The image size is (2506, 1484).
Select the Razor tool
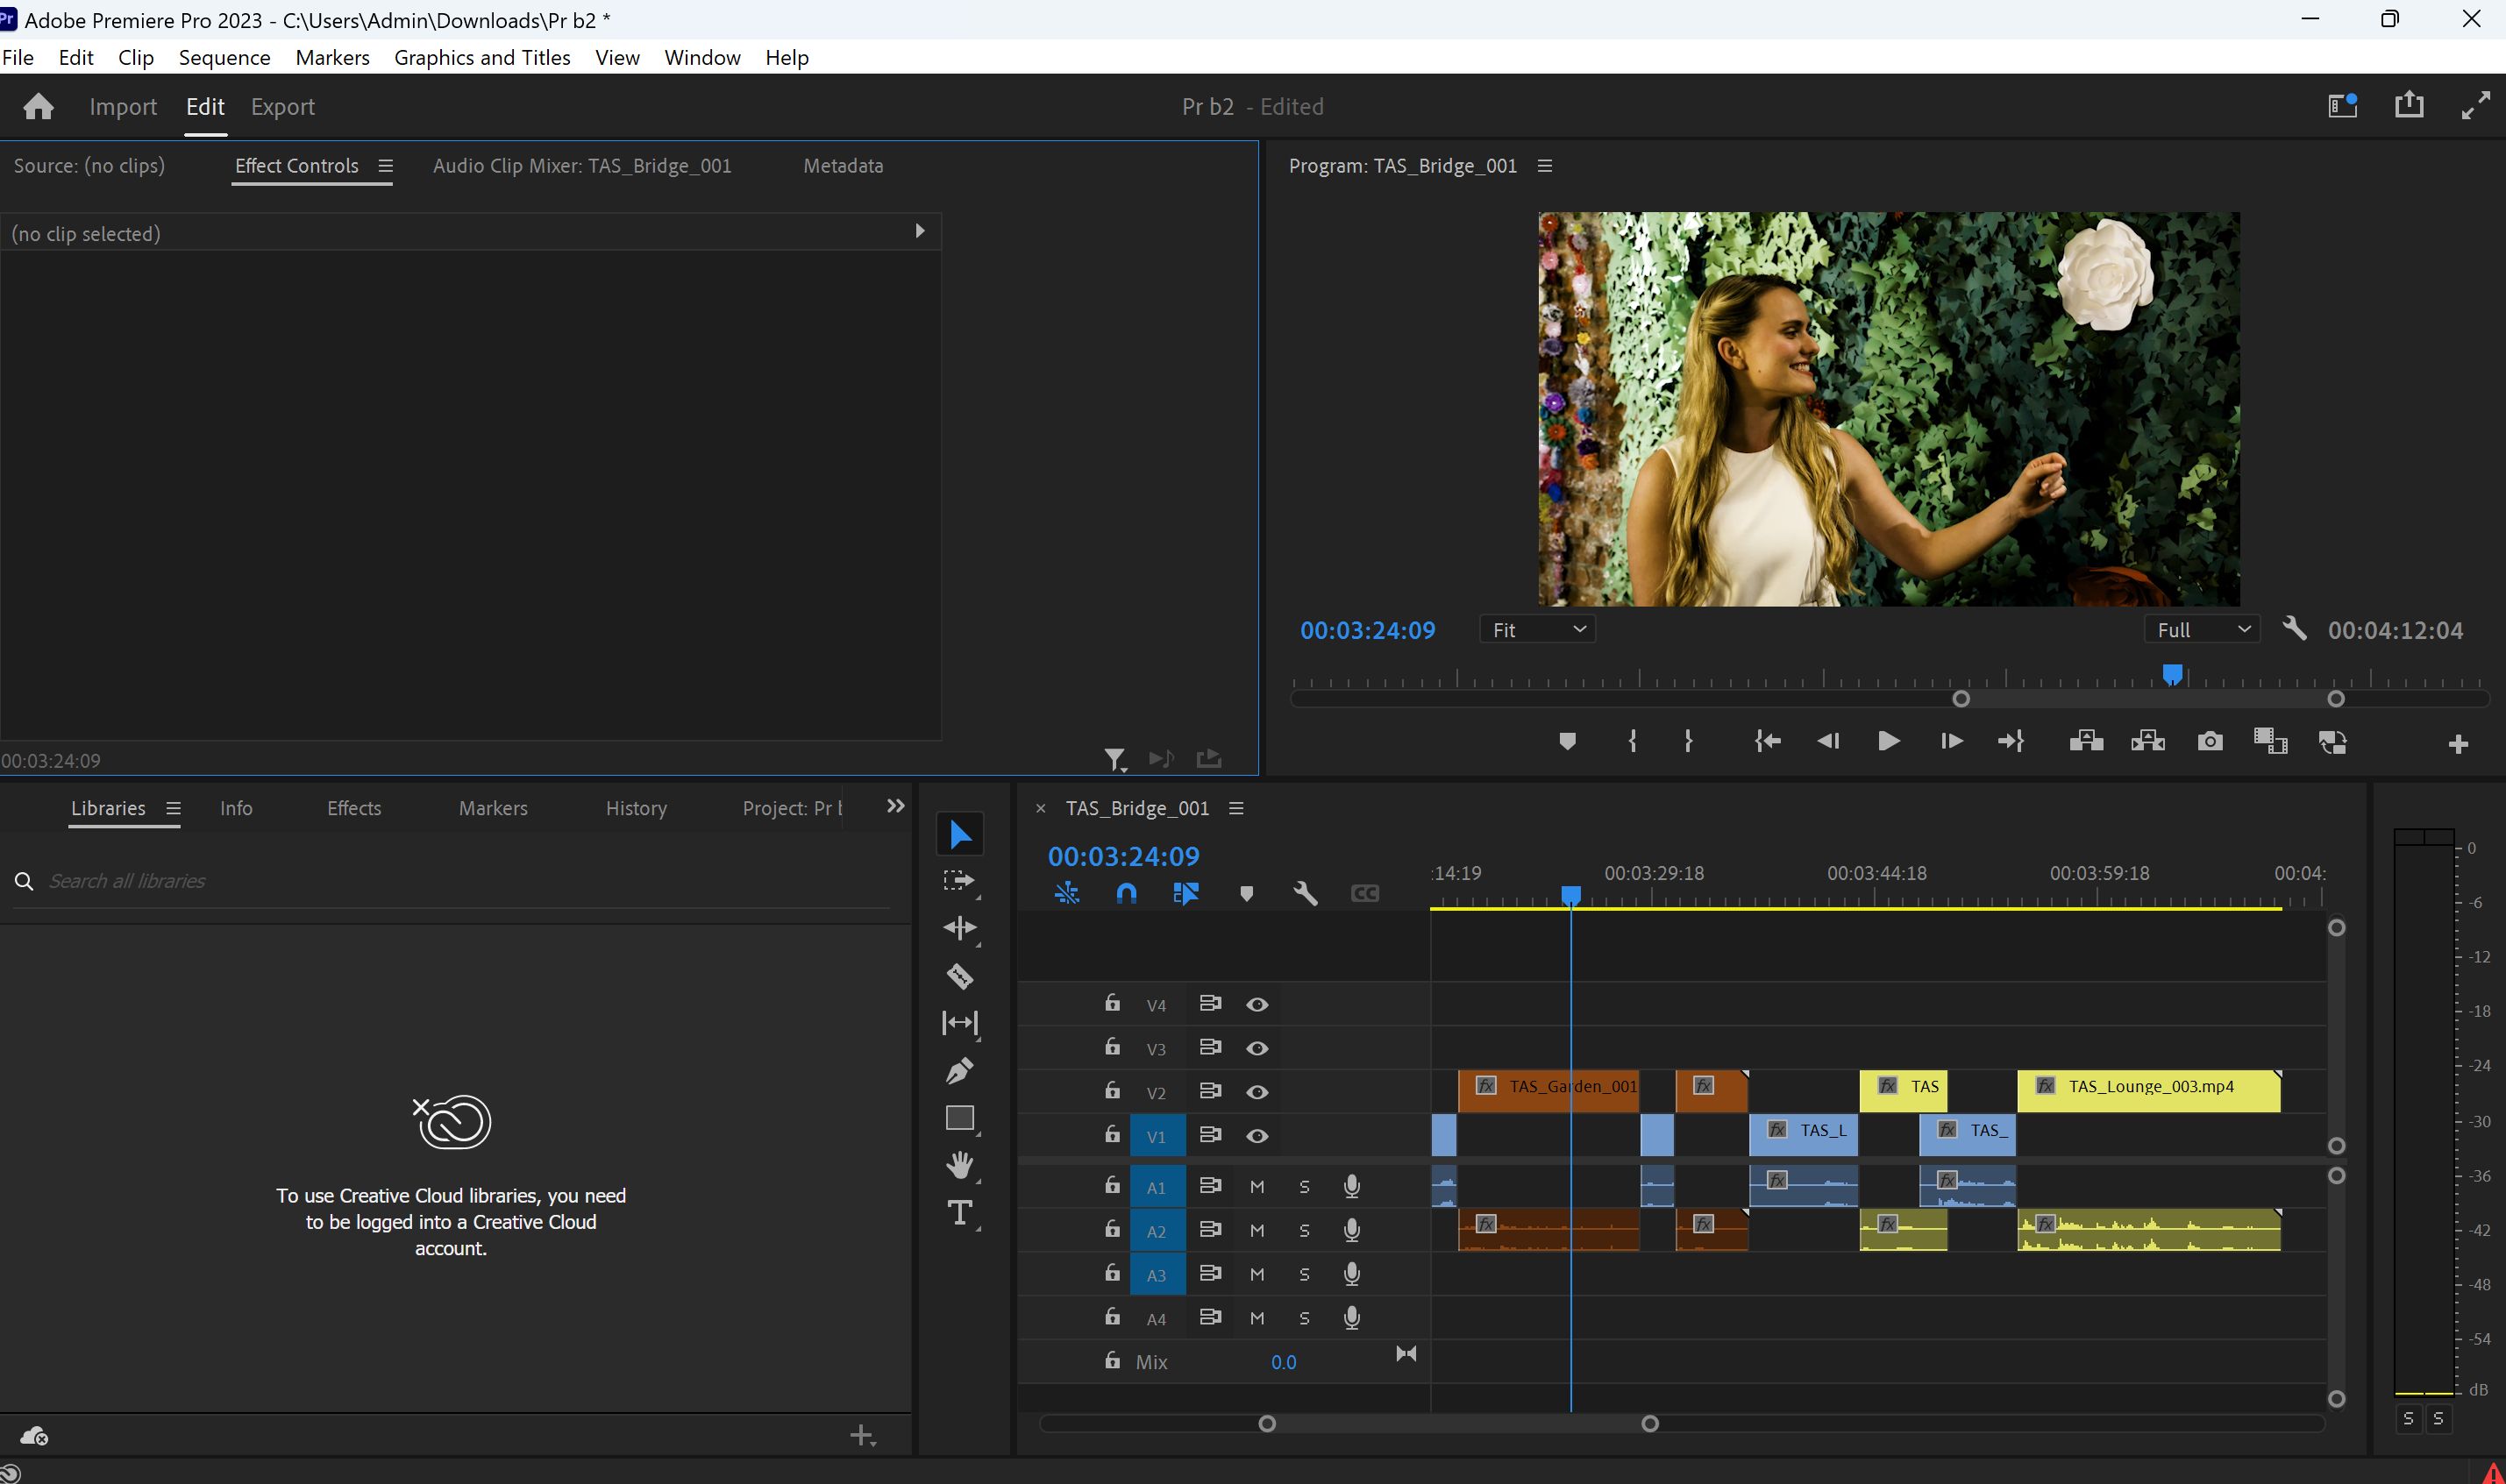959,976
